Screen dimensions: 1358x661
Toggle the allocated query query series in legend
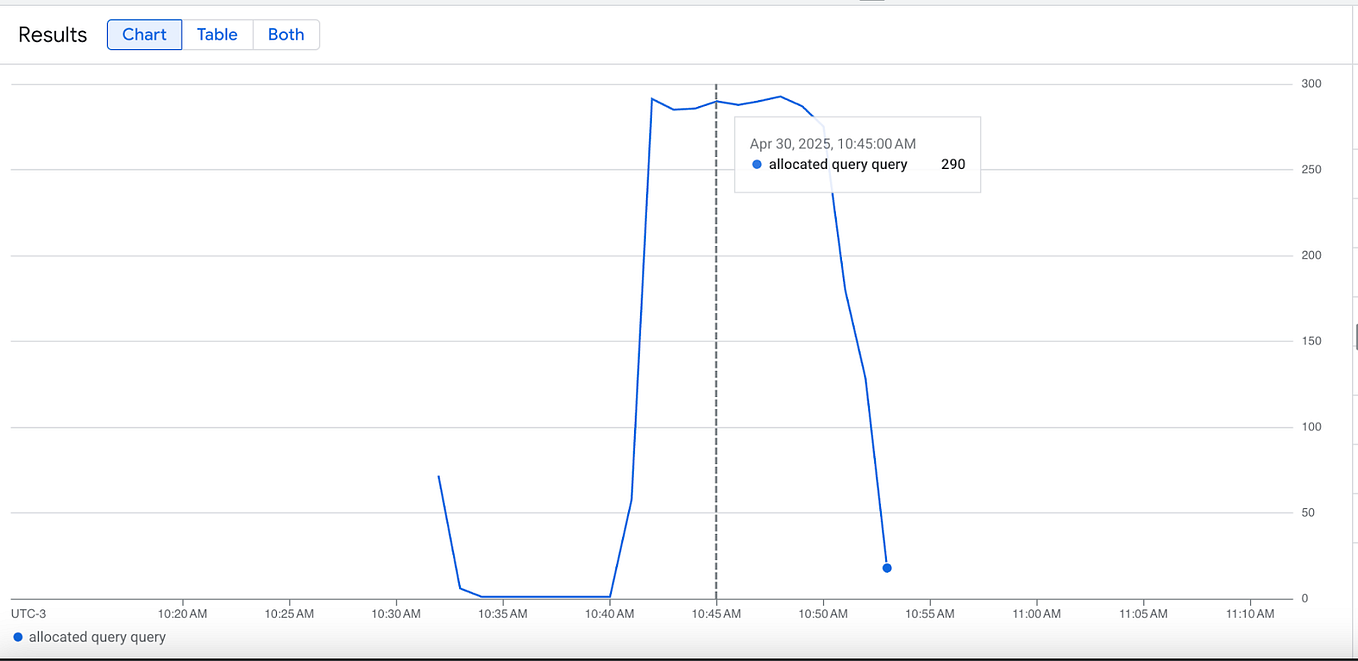(92, 637)
